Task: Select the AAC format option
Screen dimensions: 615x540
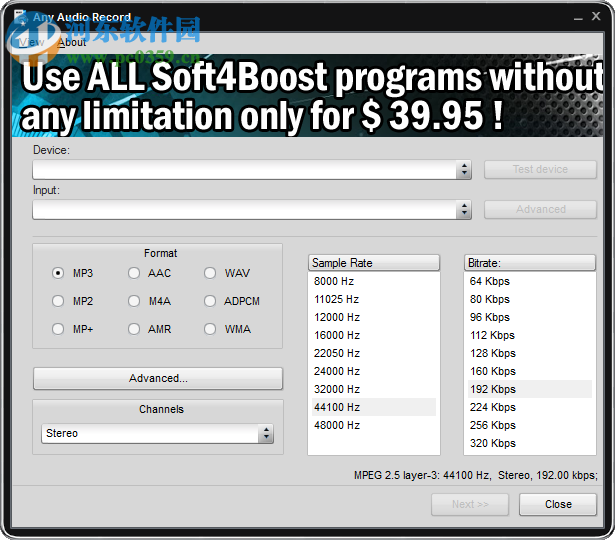Action: point(134,273)
